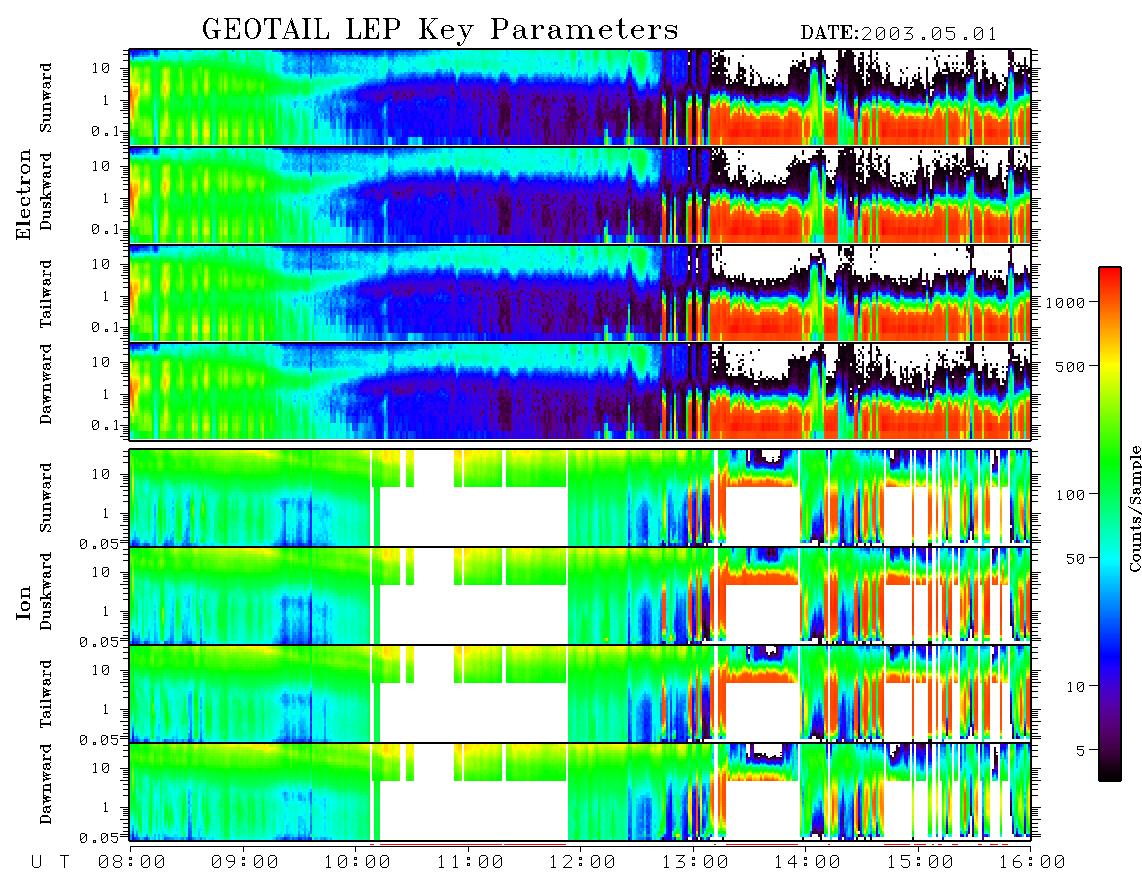Click the Ion Tailward spectrogram panel
Image resolution: width=1142 pixels, height=880 pixels.
click(580, 694)
